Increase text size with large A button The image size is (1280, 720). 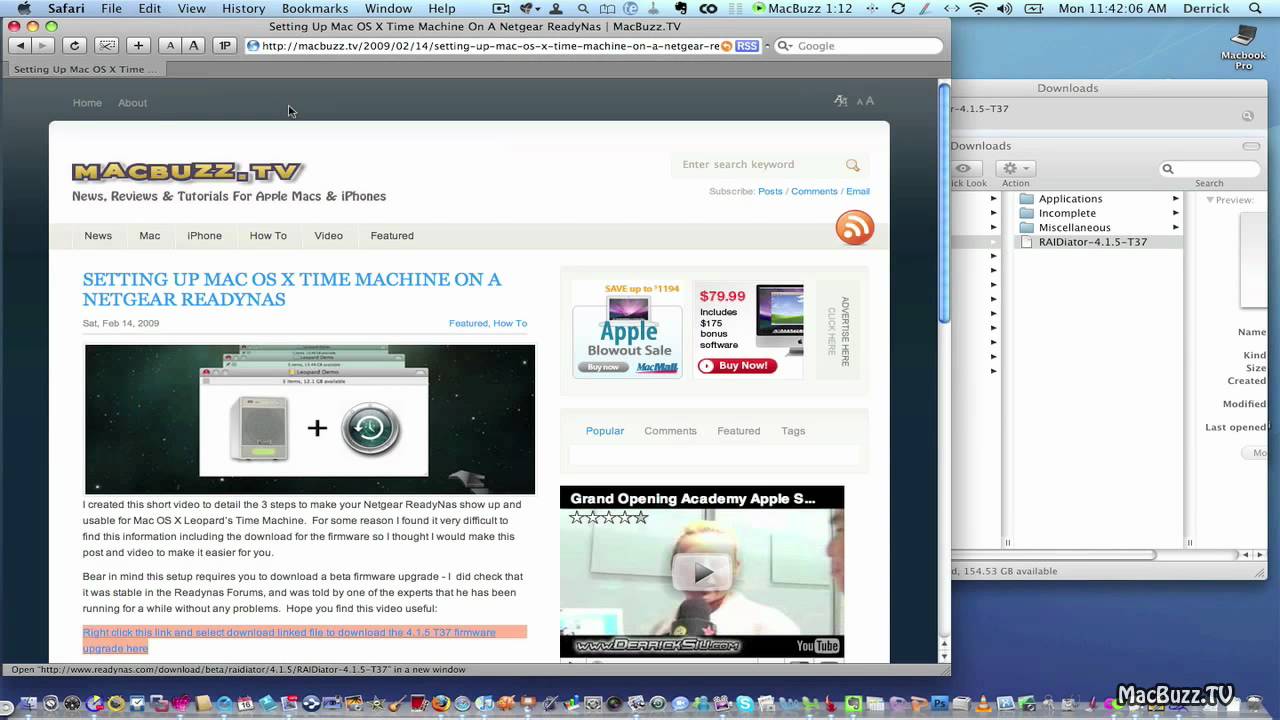pos(194,45)
